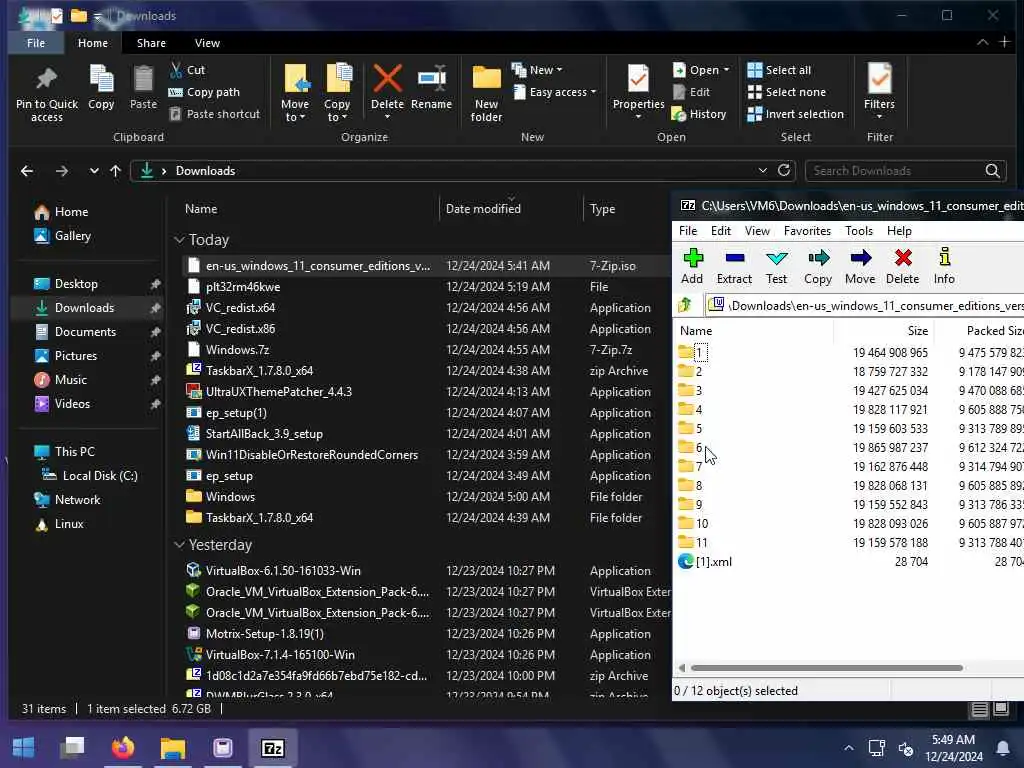Open the address bar history dropdown
Screen dimensions: 1024x768
[762, 170]
